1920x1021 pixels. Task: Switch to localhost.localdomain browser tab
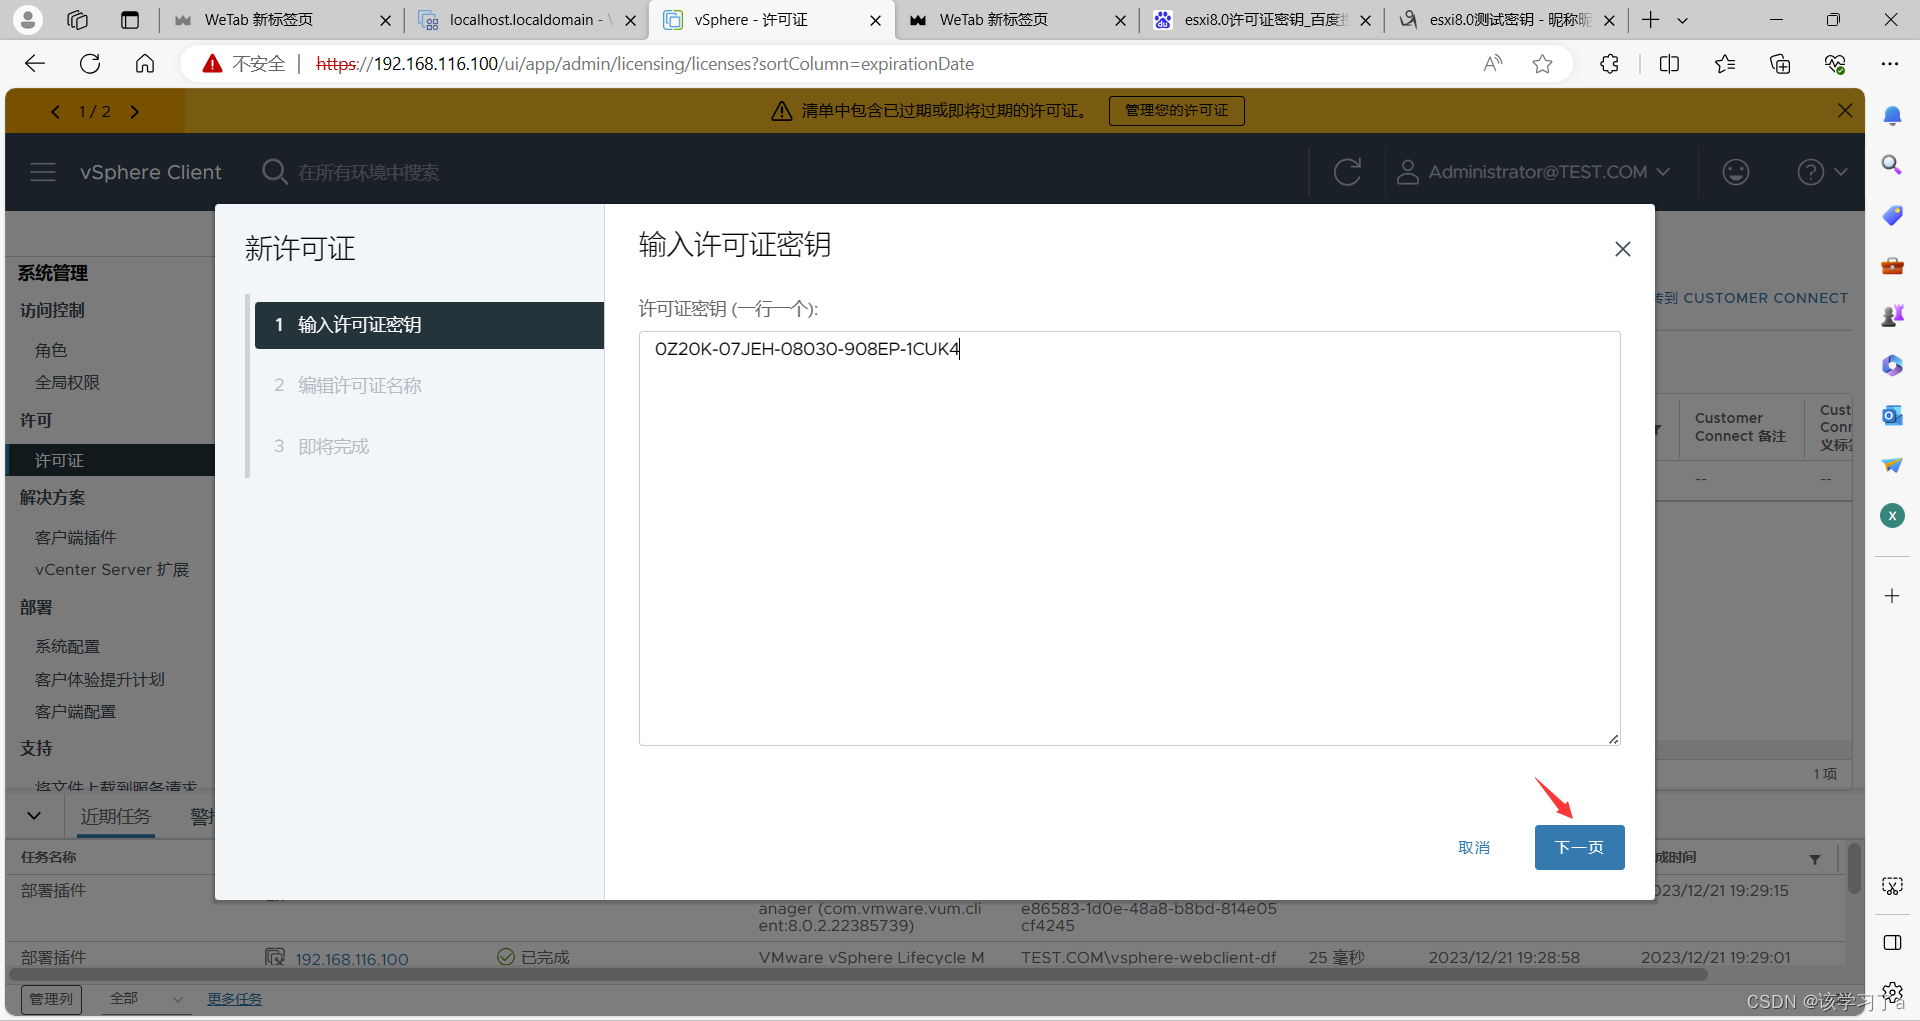(526, 20)
